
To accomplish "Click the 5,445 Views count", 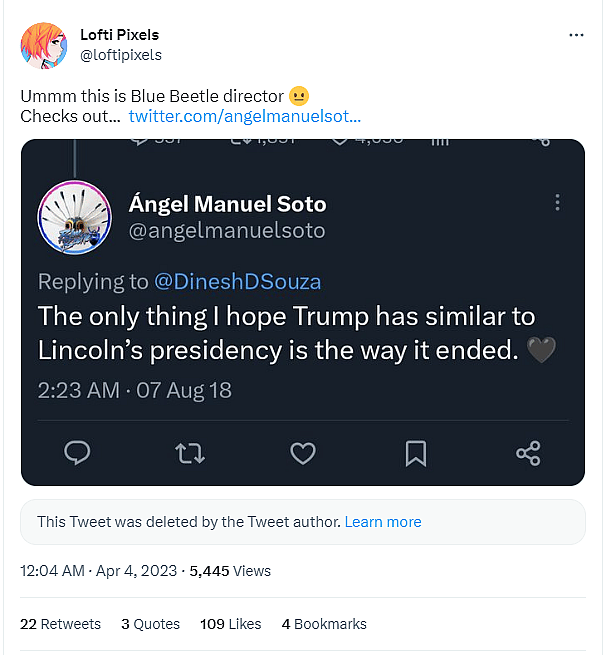I will tap(230, 571).
